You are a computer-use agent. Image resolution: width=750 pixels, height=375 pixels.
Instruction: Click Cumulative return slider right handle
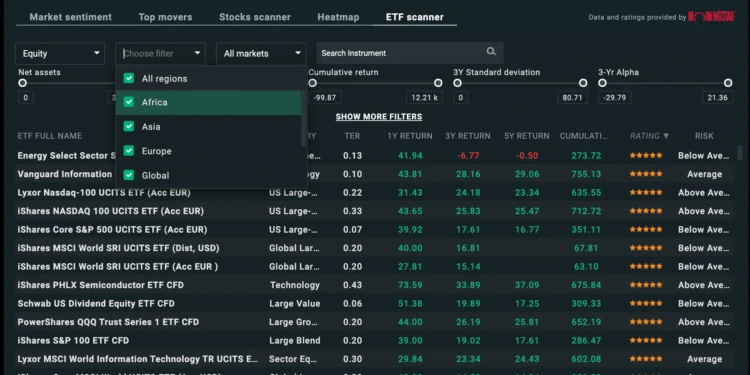pyautogui.click(x=438, y=83)
